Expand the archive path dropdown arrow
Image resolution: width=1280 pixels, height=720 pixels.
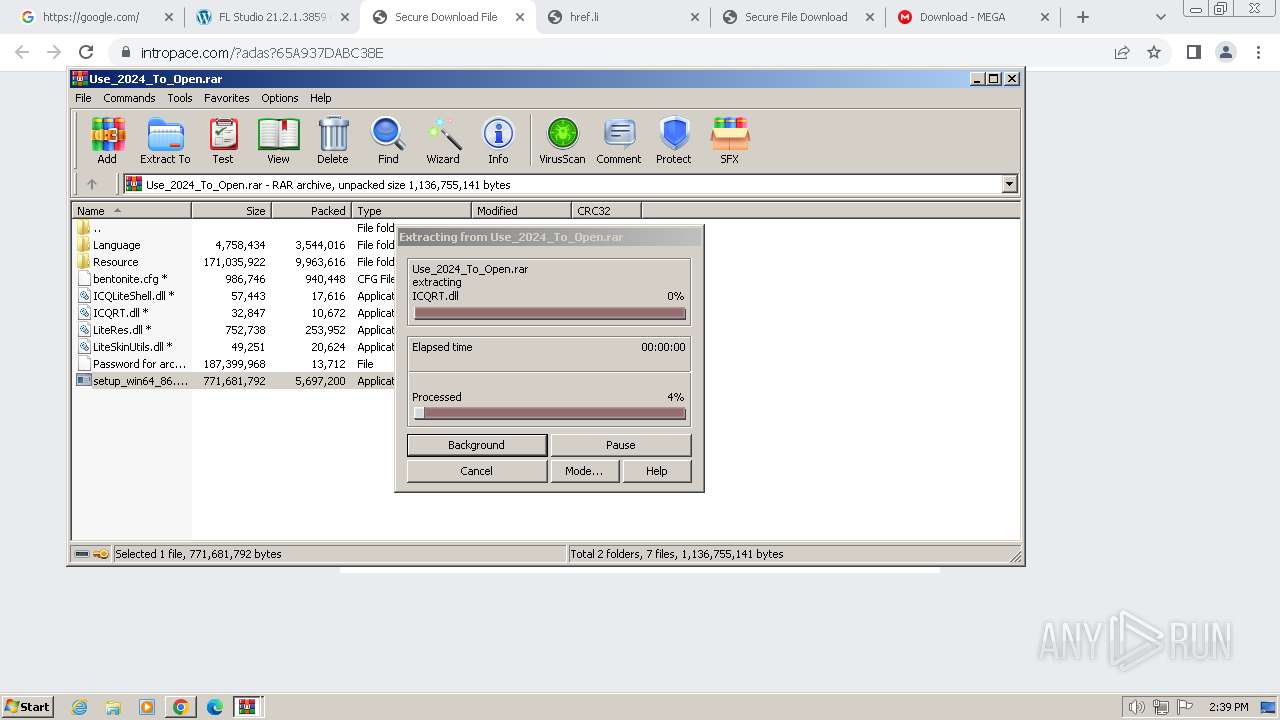[x=1009, y=184]
